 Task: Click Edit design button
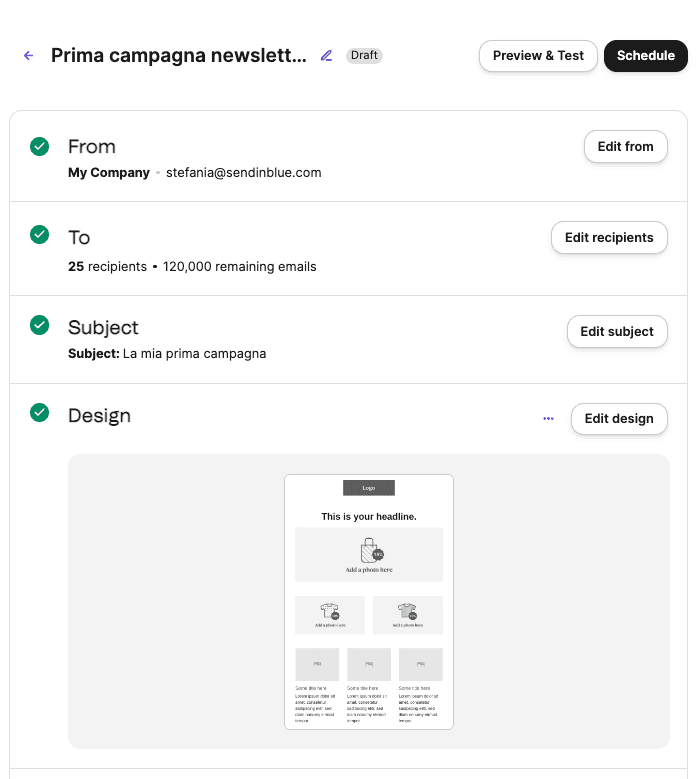click(619, 419)
